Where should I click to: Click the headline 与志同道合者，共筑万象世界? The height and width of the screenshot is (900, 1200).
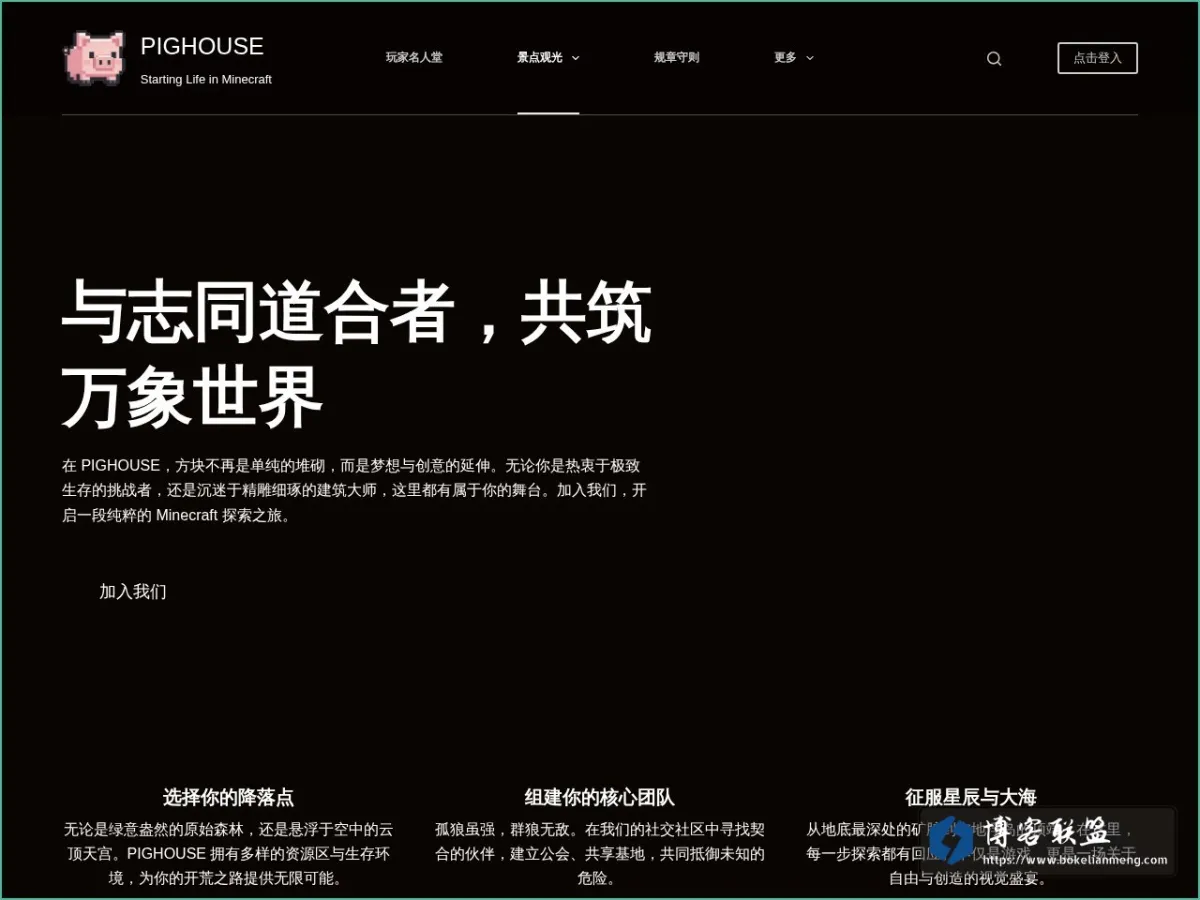[357, 355]
